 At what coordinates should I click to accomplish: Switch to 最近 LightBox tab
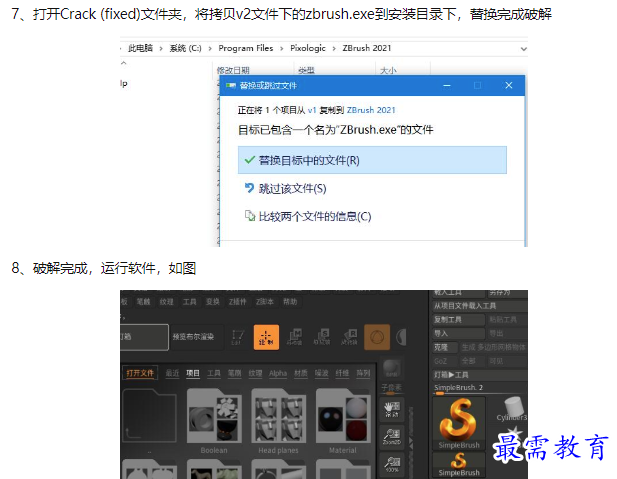coord(172,373)
